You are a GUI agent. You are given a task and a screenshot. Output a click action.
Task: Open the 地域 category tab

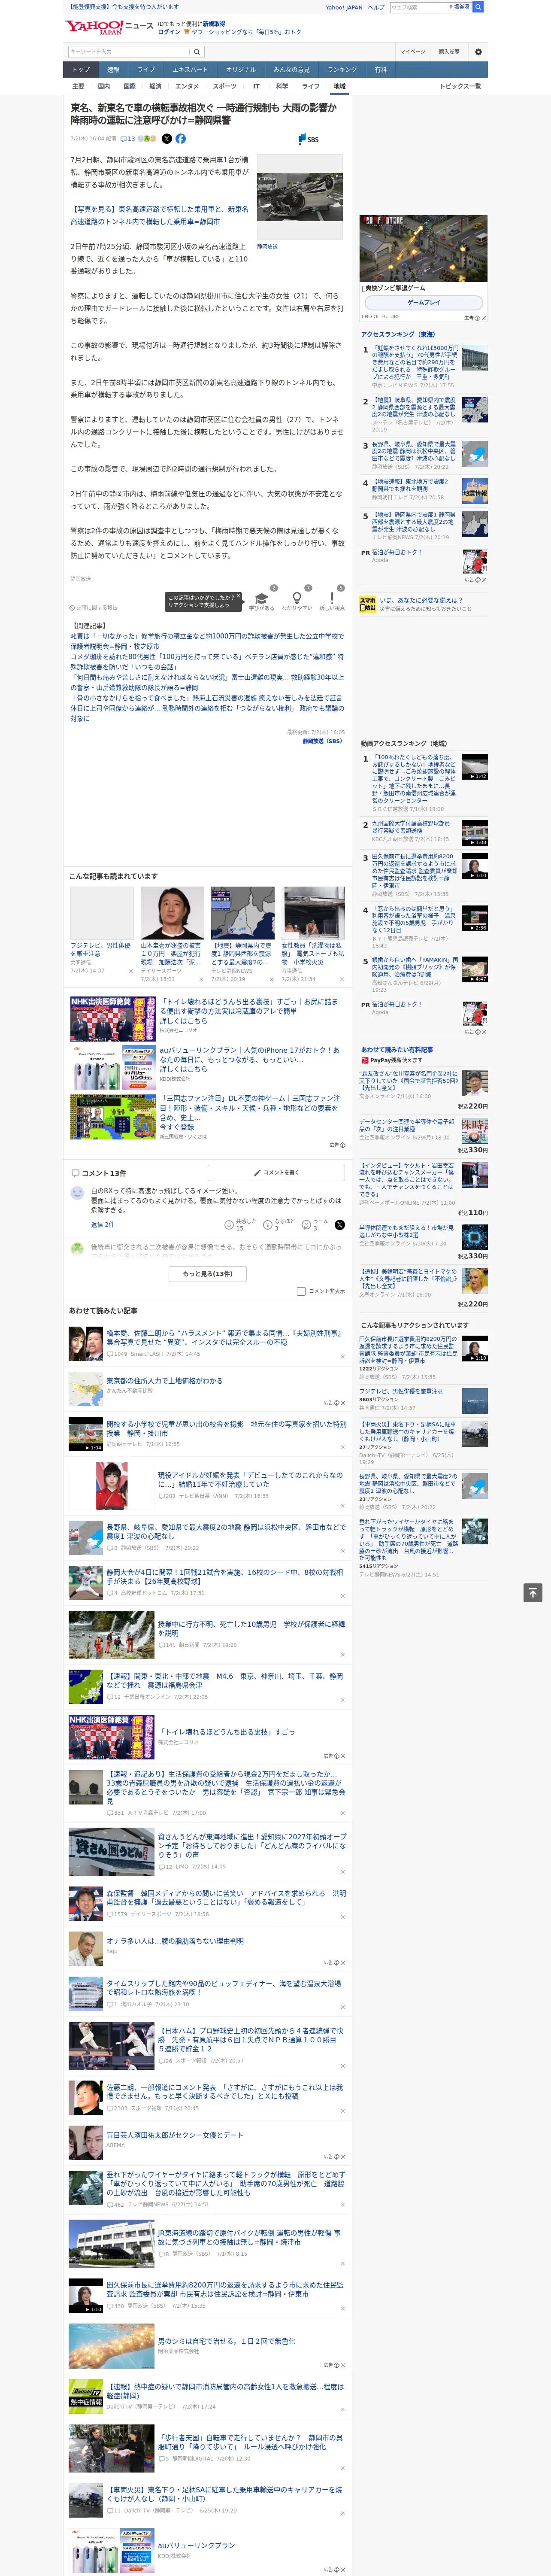pos(339,87)
